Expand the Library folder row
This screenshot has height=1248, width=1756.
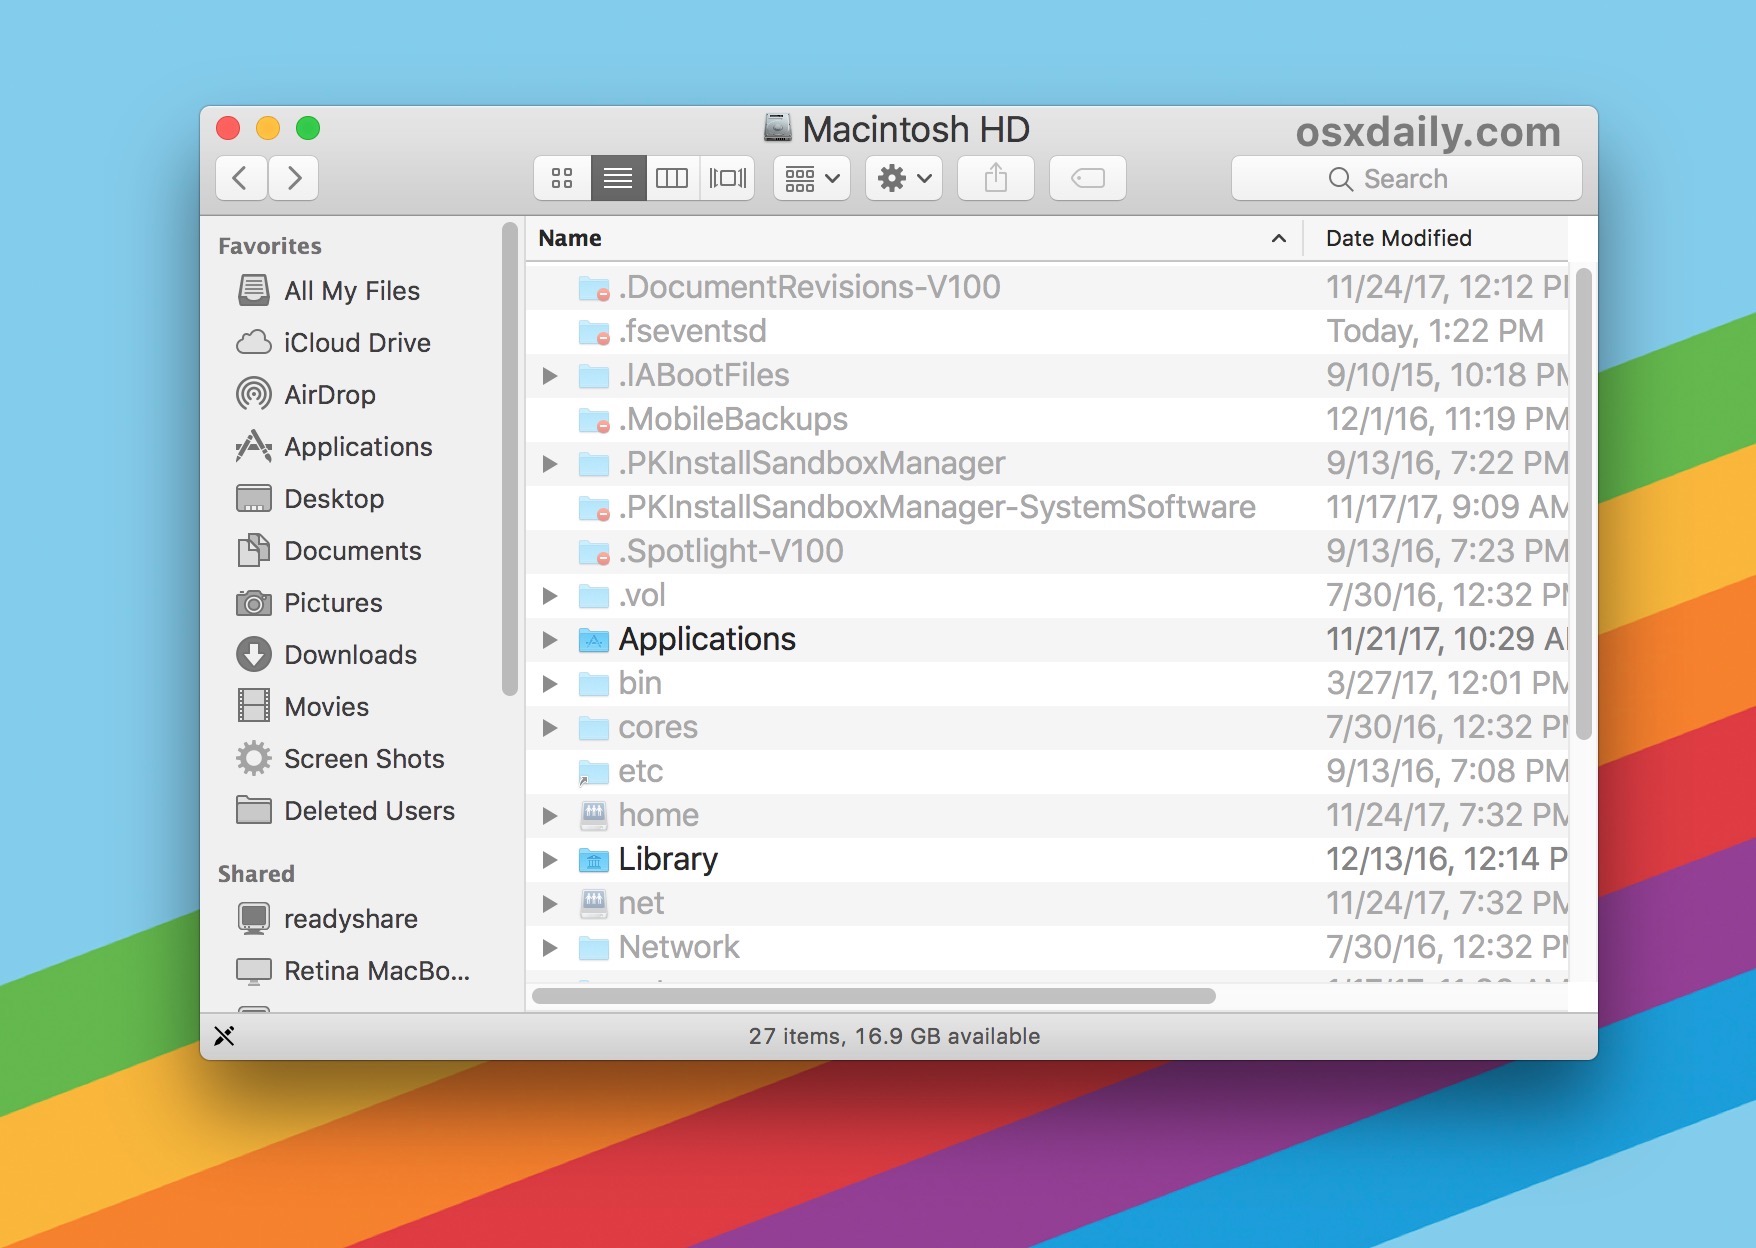pos(550,859)
